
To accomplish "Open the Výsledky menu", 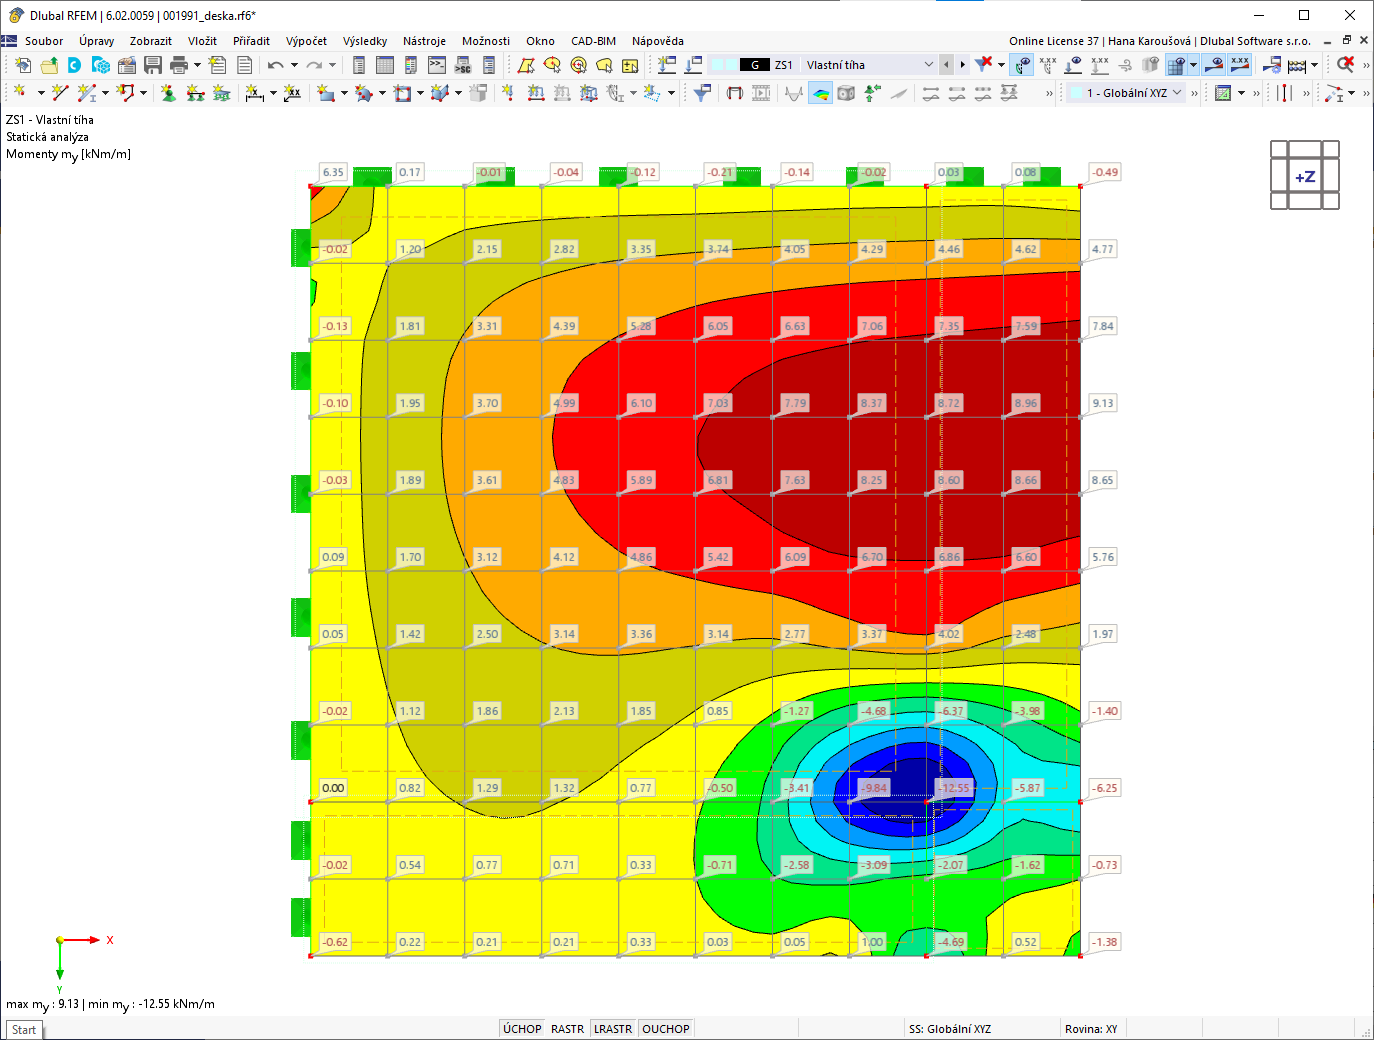I will pos(365,41).
